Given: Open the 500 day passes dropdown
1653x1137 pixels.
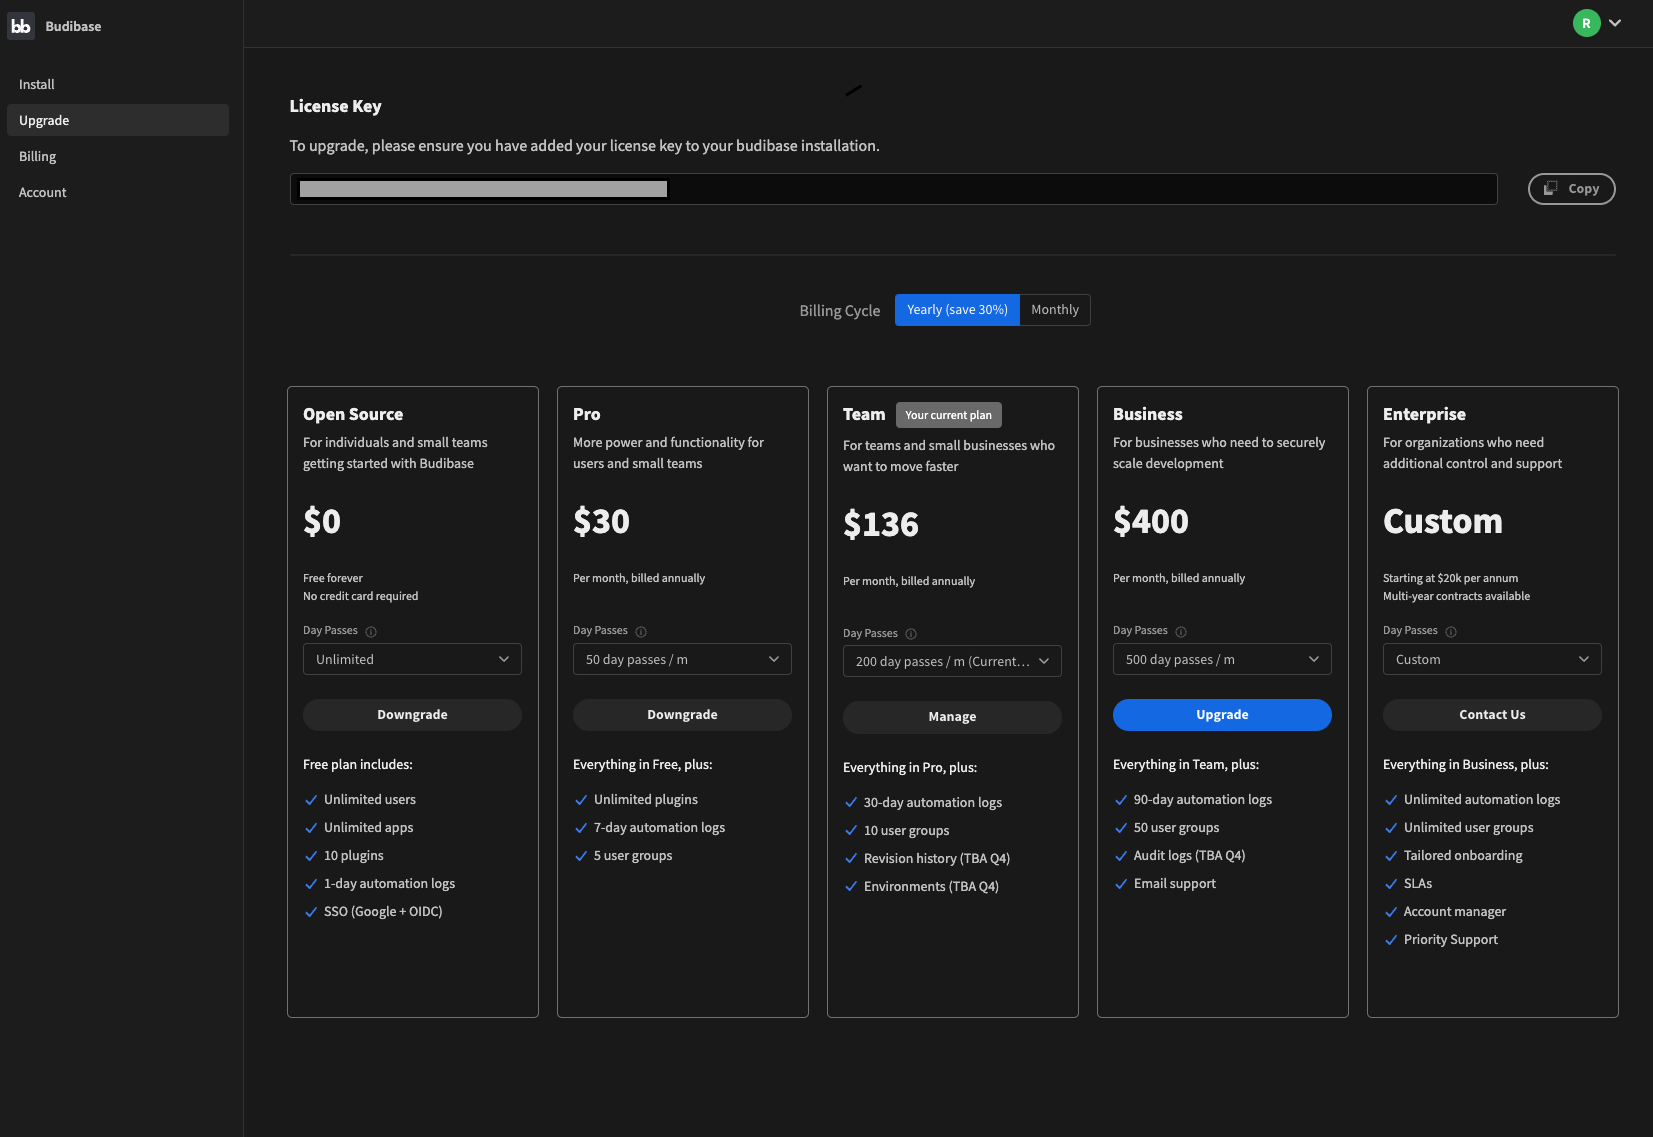Looking at the screenshot, I should [1222, 659].
